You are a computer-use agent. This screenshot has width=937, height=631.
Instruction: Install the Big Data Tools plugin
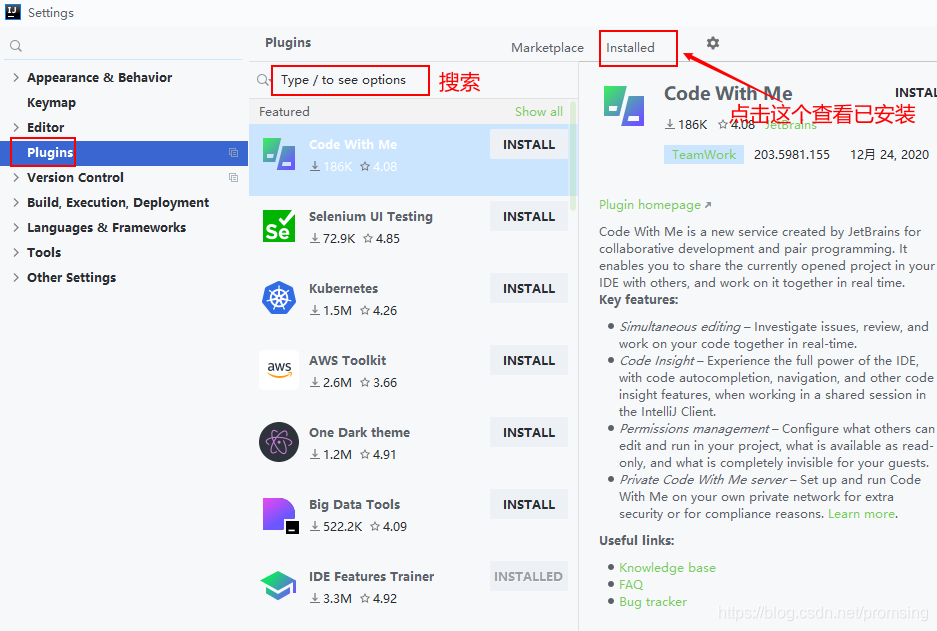[x=529, y=505]
